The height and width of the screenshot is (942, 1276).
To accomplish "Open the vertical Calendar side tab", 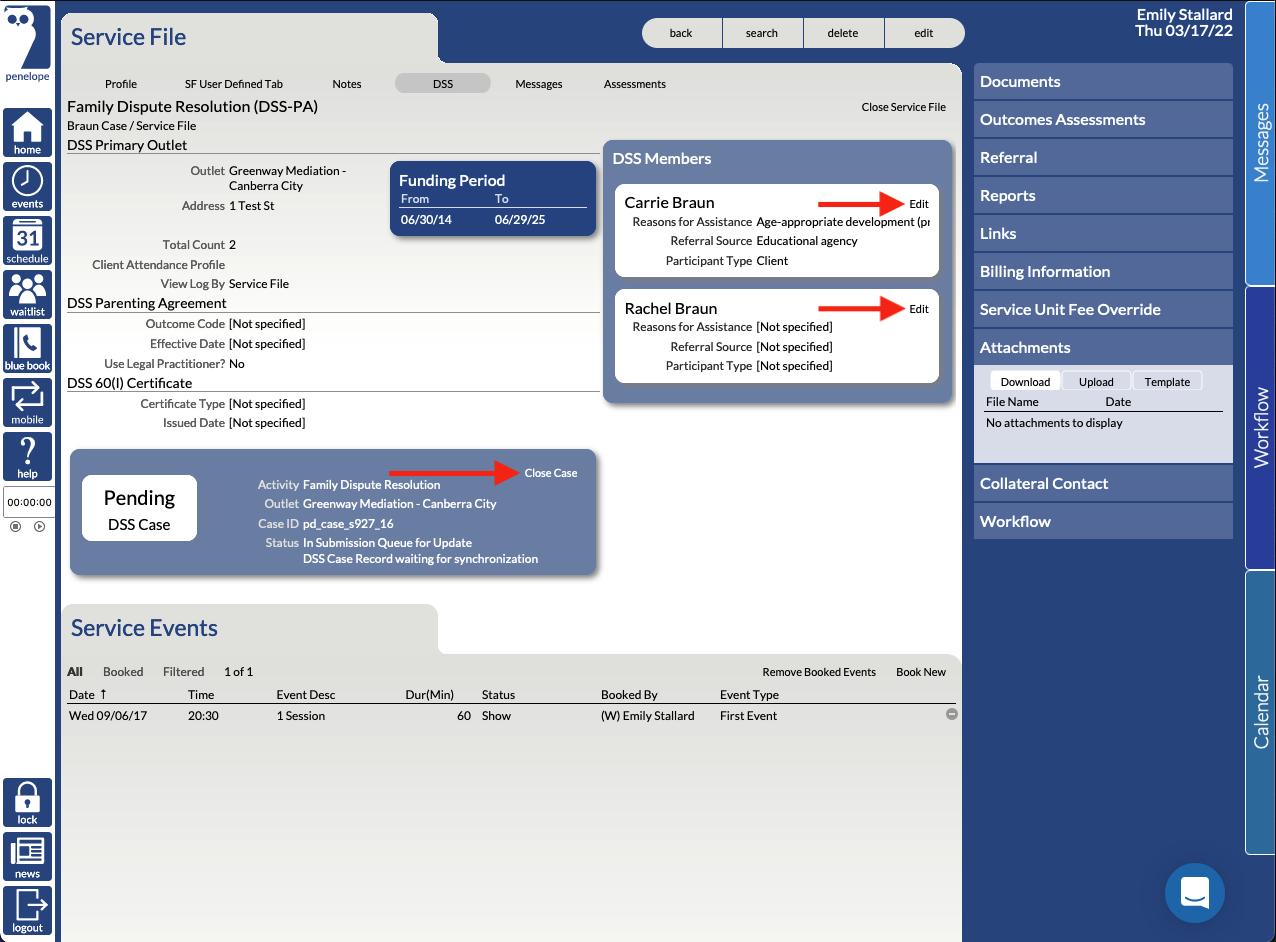I will point(1260,712).
